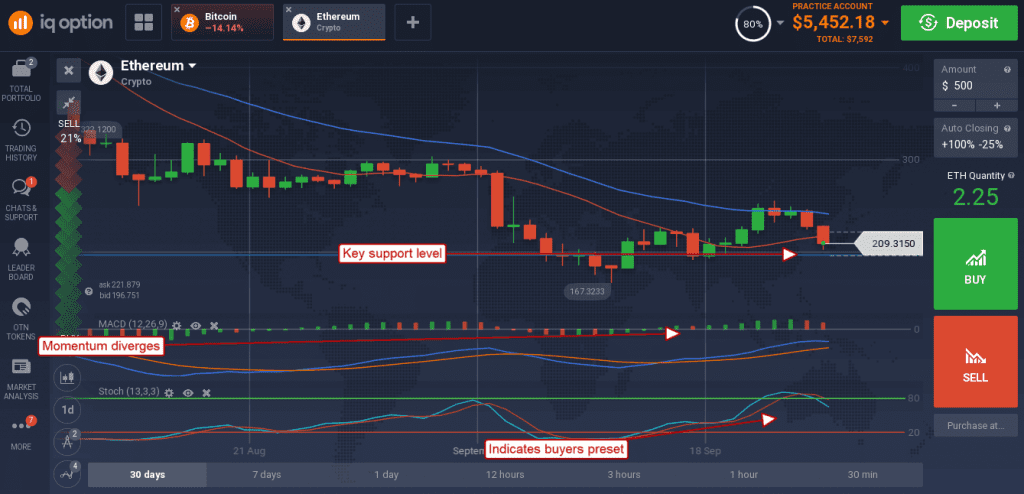Click the green Deposit button
Image resolution: width=1024 pixels, height=494 pixels.
[959, 24]
